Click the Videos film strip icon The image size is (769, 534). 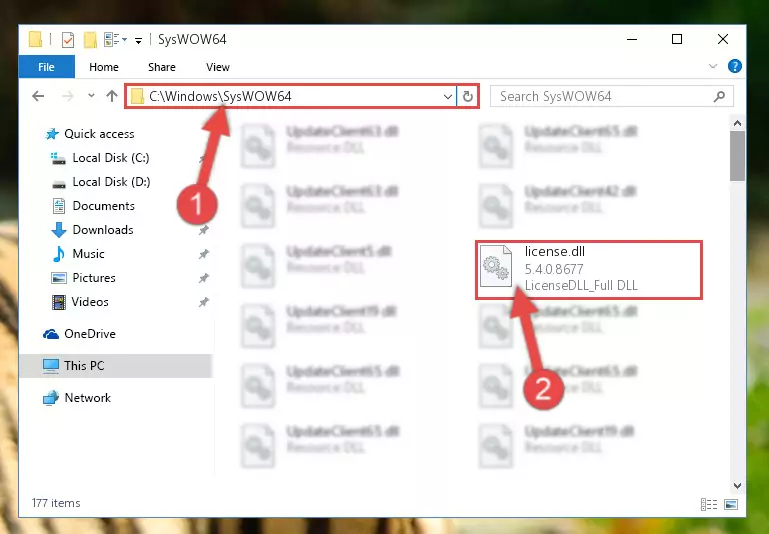(58, 302)
